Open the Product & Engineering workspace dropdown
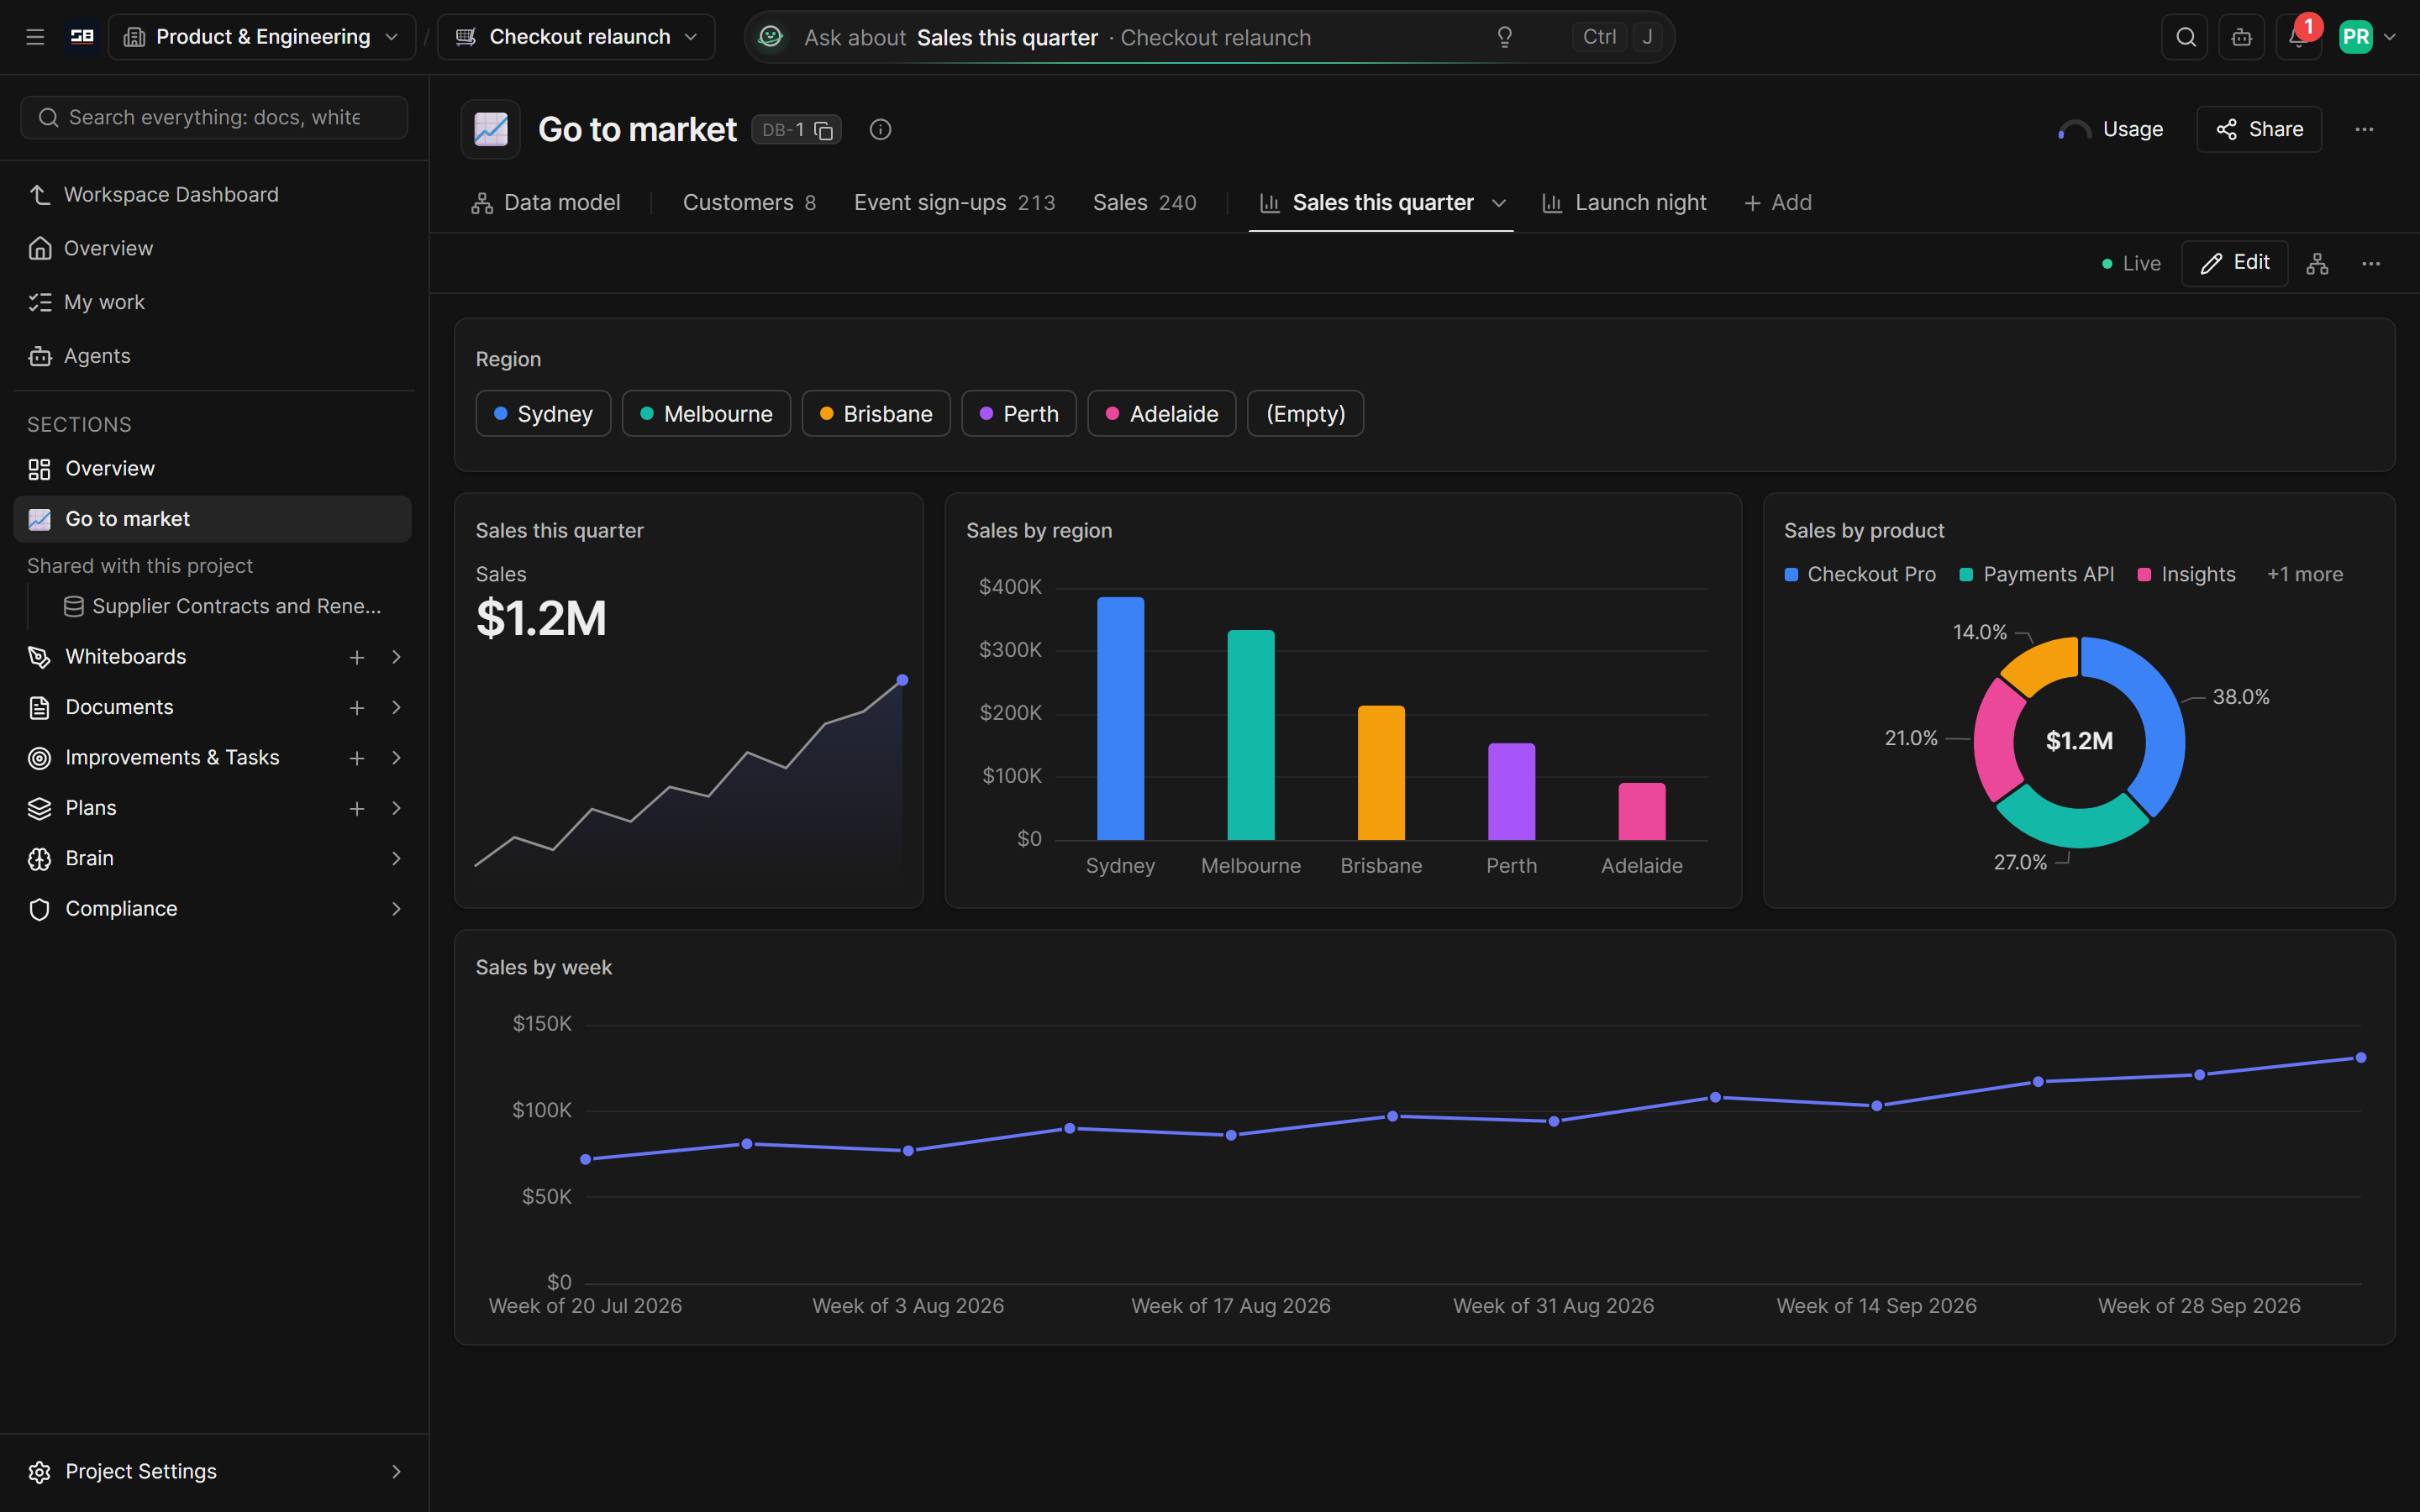This screenshot has width=2420, height=1512. (262, 37)
